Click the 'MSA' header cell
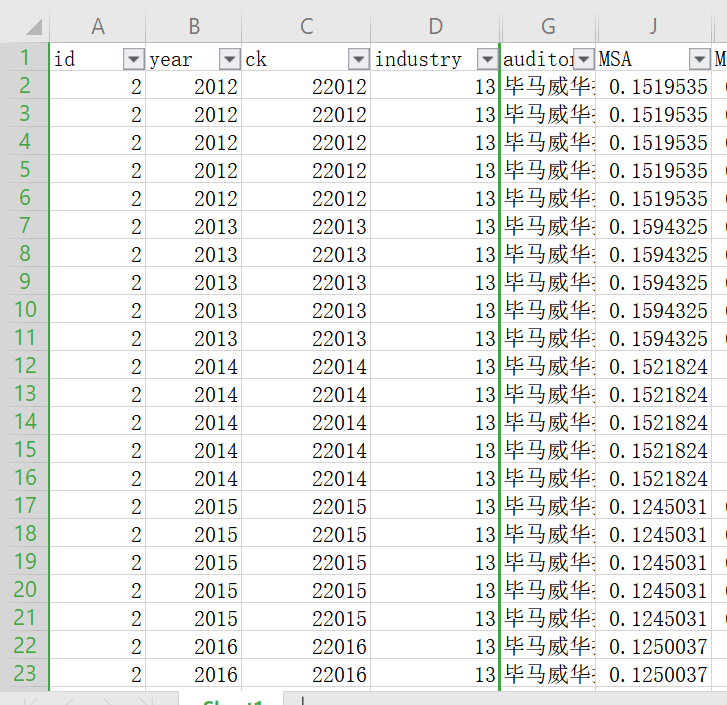Image resolution: width=727 pixels, height=705 pixels. (x=653, y=59)
